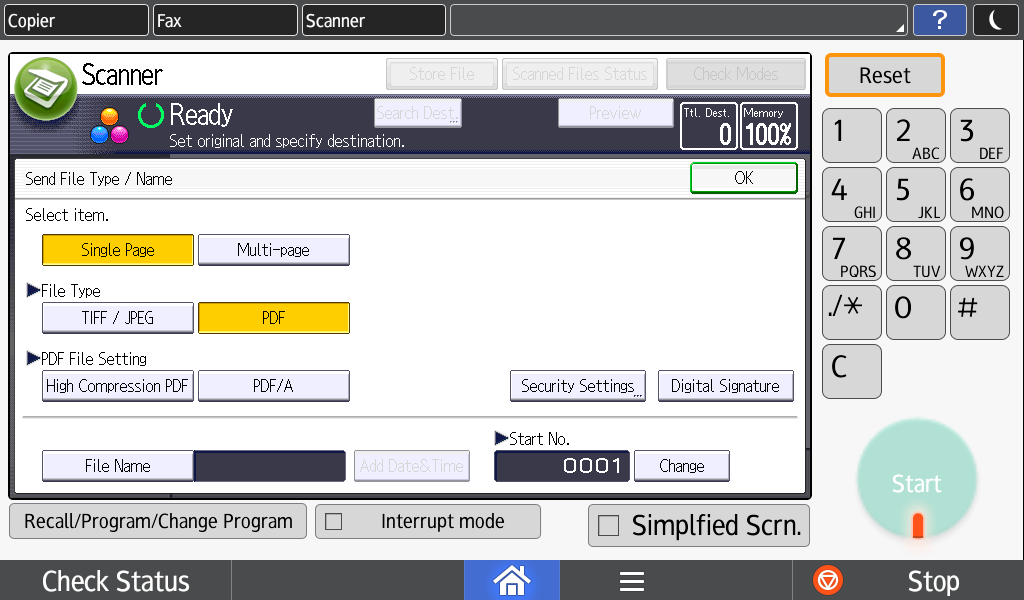Confirm with the OK button

pyautogui.click(x=743, y=178)
